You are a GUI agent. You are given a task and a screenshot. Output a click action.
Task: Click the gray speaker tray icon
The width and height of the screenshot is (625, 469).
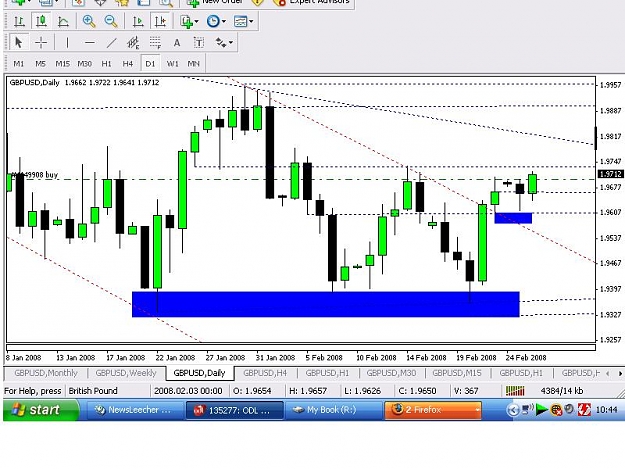[569, 409]
